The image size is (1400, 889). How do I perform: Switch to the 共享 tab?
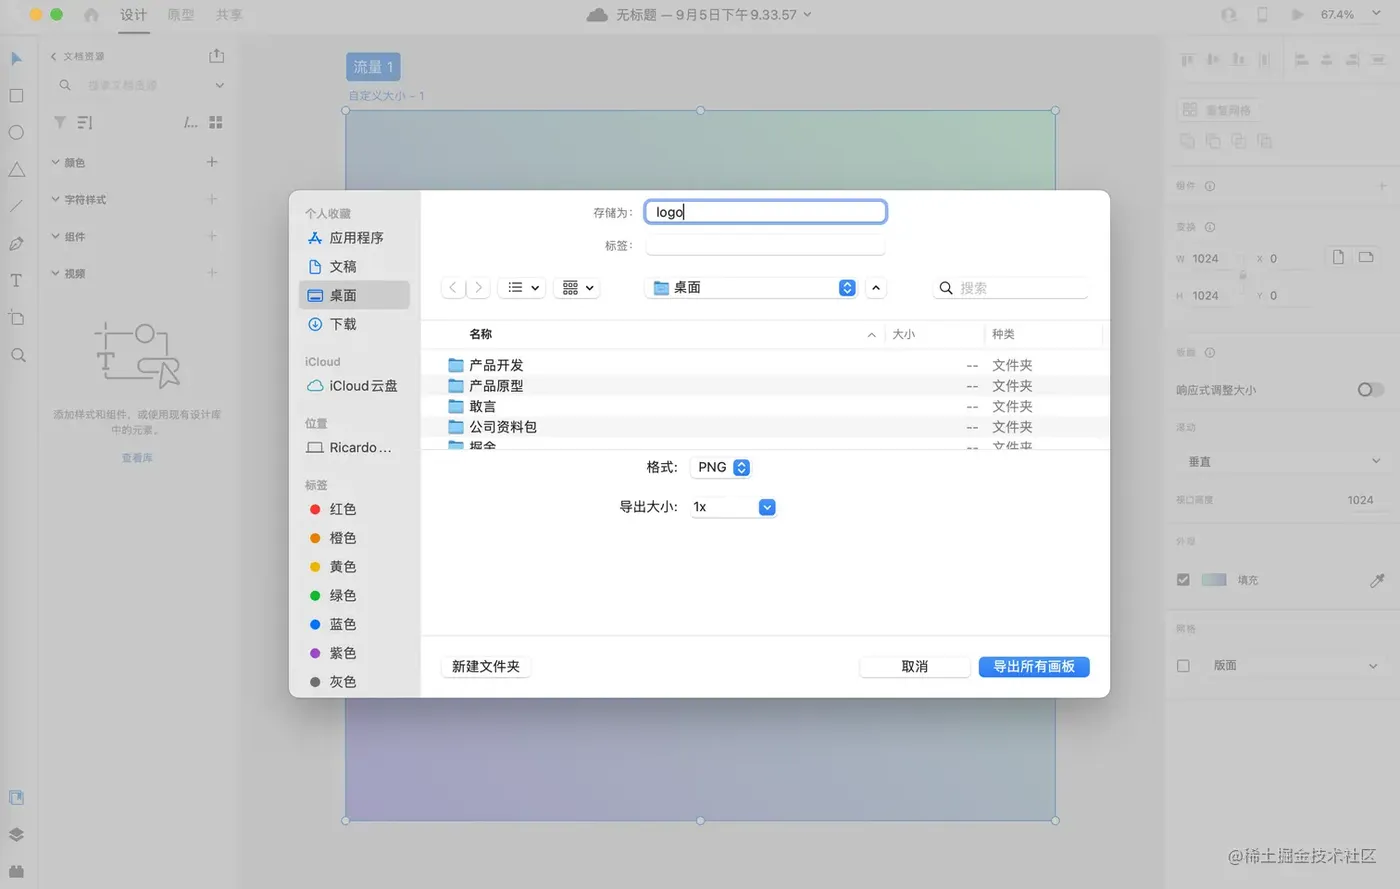tap(229, 15)
